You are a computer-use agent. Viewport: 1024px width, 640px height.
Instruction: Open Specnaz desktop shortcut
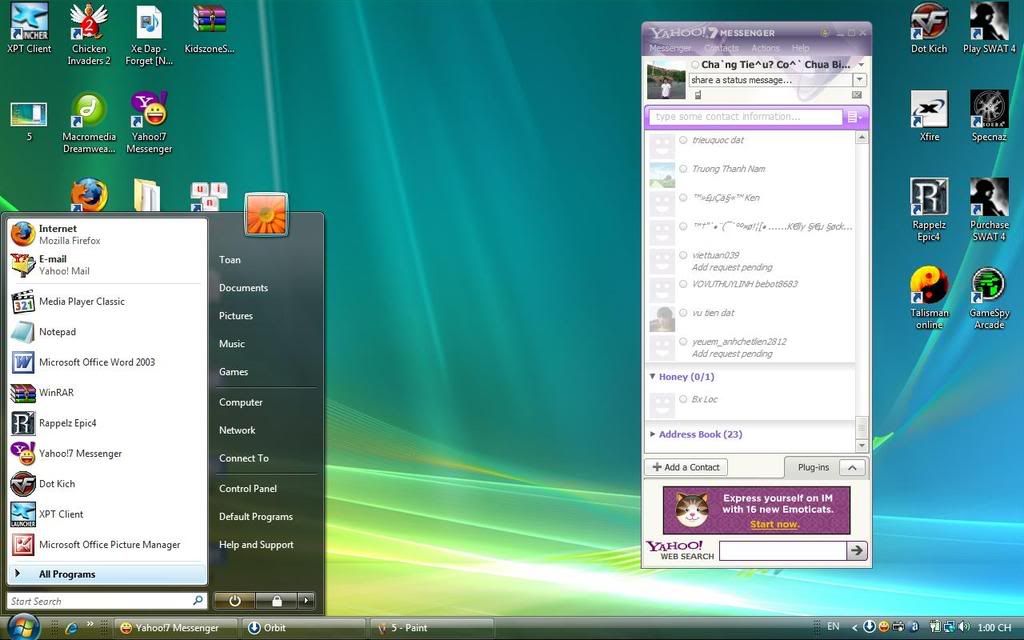tap(989, 116)
